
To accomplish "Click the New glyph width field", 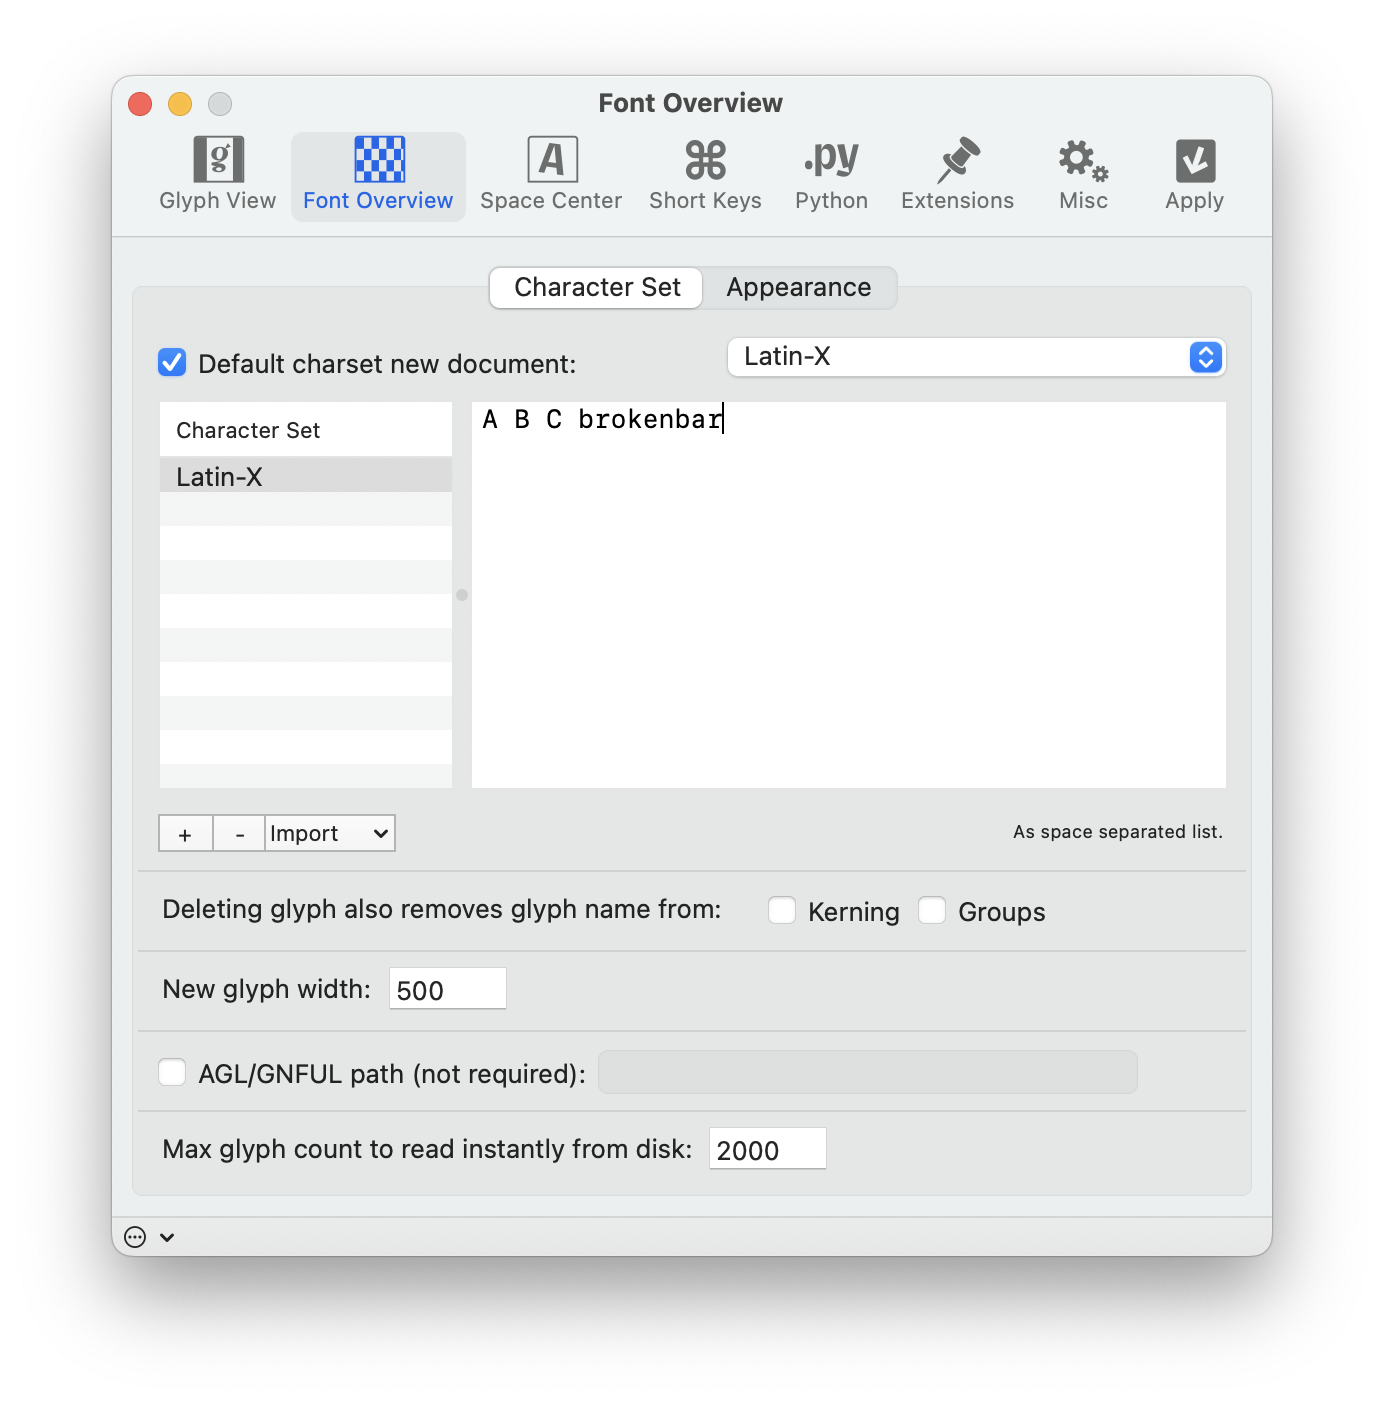I will point(447,989).
